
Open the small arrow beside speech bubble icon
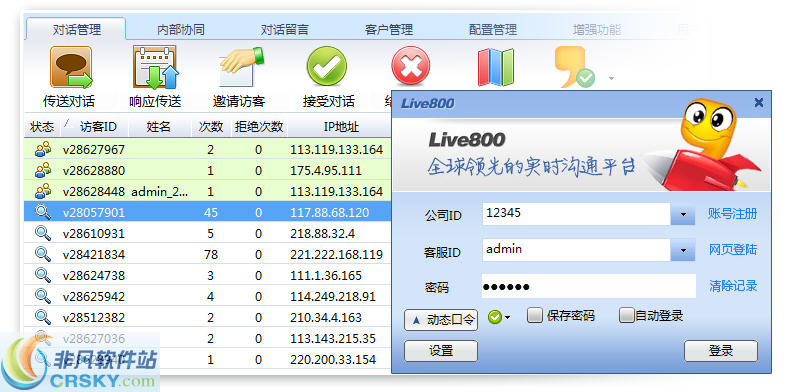(611, 79)
